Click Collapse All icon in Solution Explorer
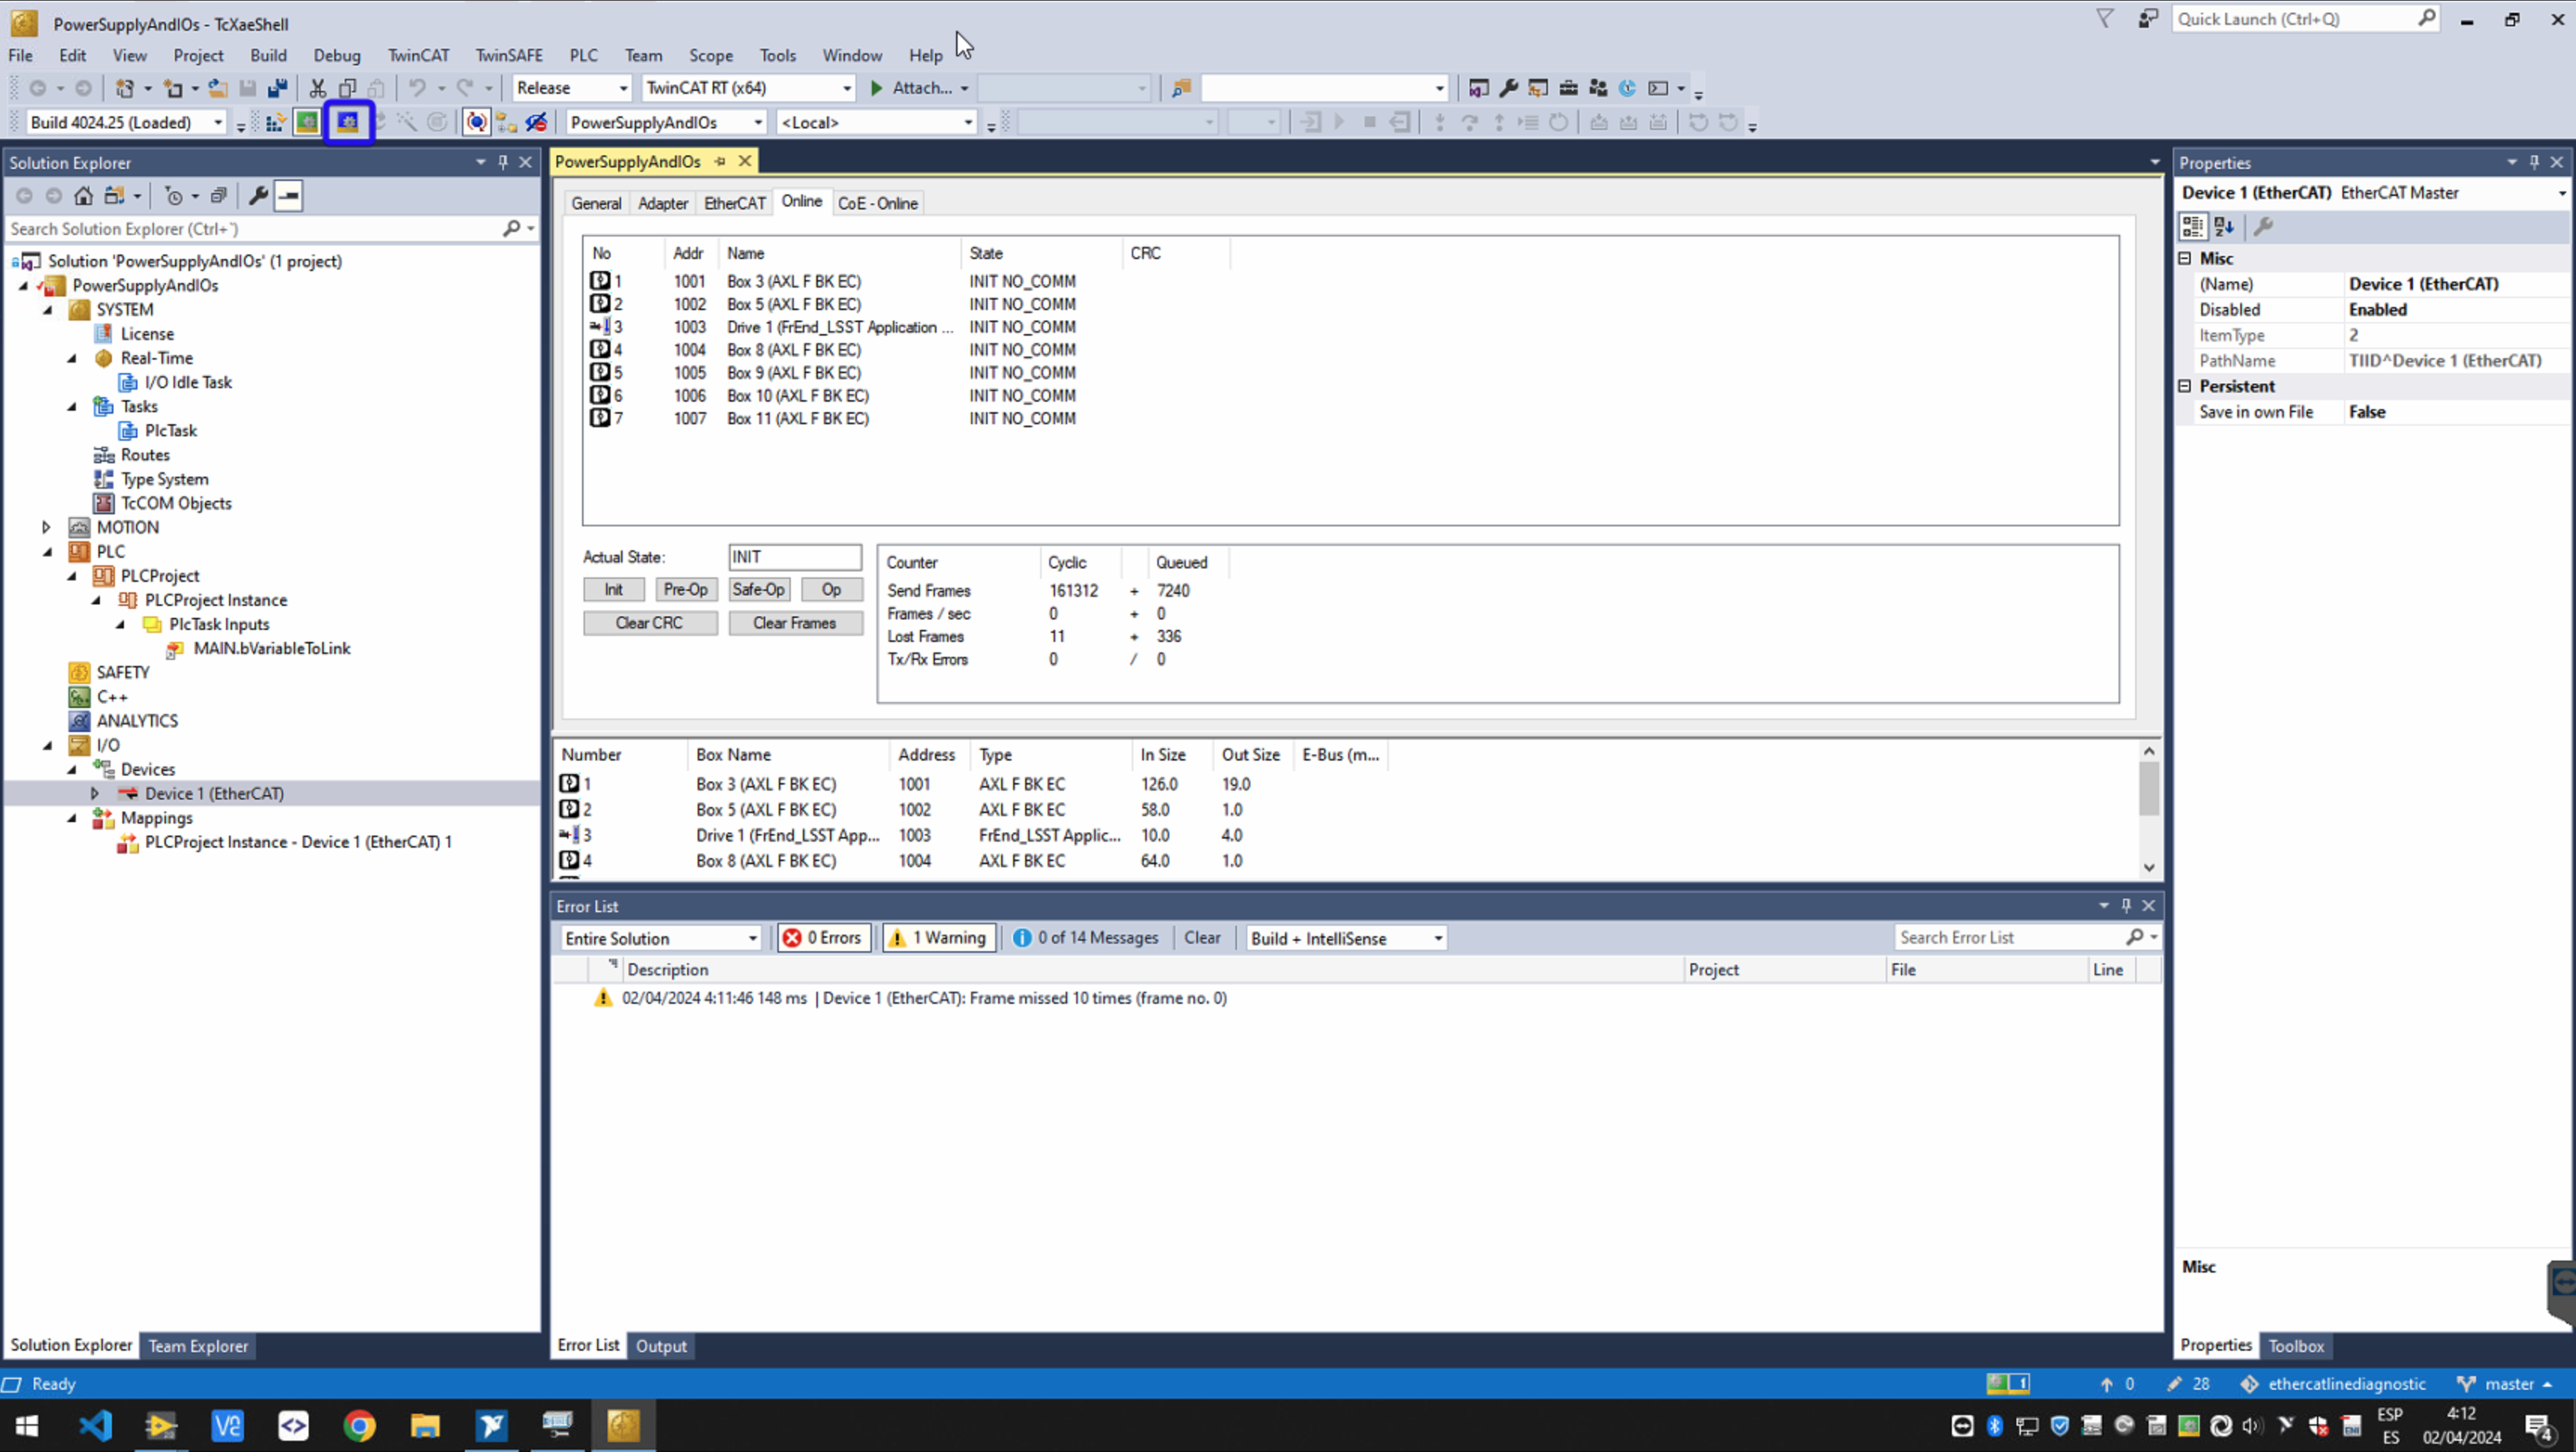Viewport: 2576px width, 1452px height. (x=218, y=196)
